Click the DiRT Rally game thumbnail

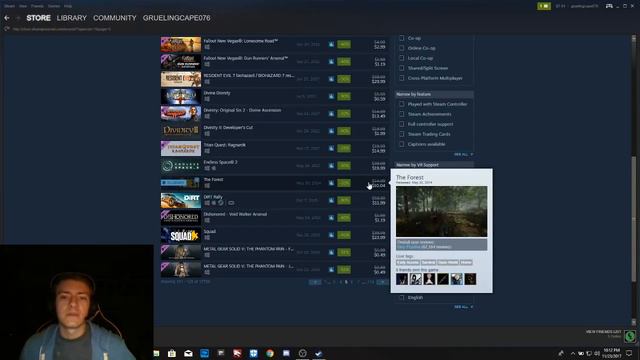[x=181, y=200]
